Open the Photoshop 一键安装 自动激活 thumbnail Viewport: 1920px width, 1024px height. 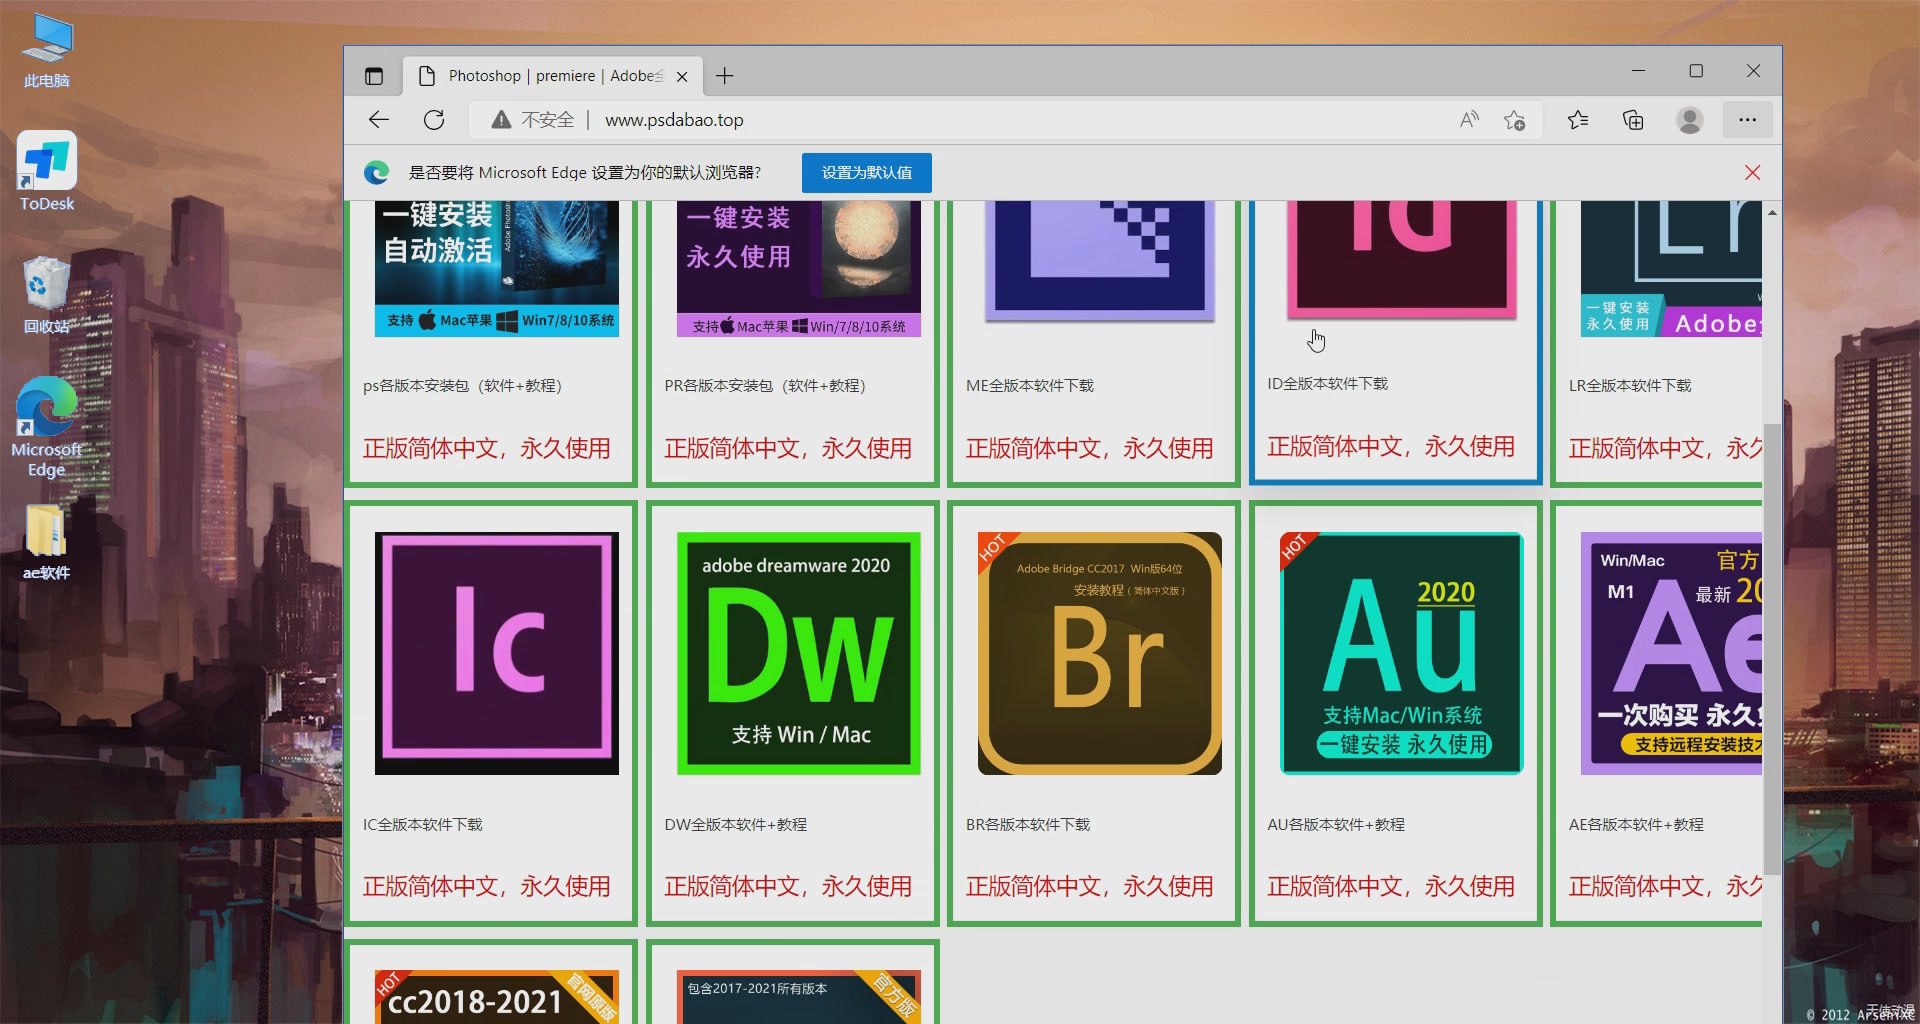click(x=496, y=268)
